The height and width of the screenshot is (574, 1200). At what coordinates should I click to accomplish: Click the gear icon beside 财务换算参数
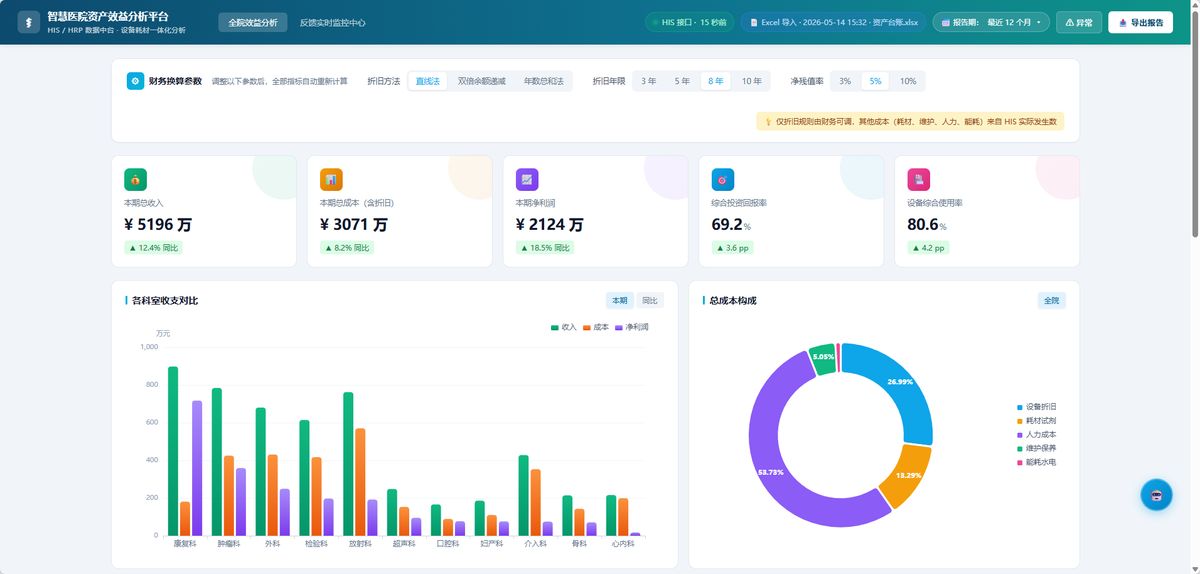pos(135,81)
